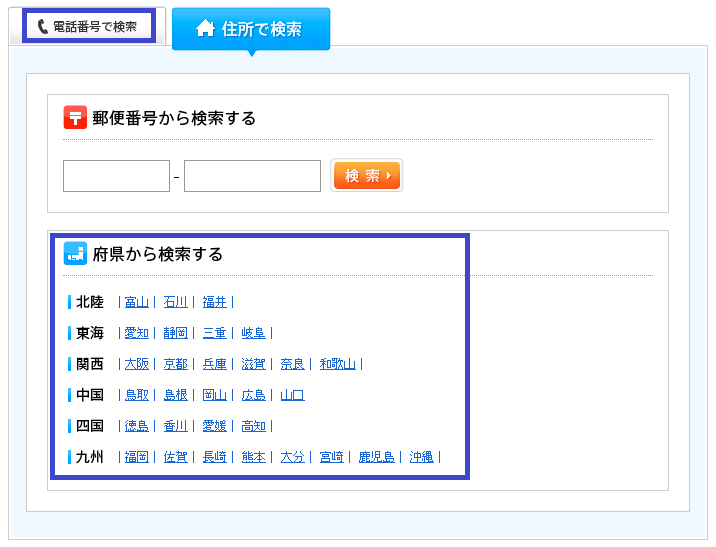Viewport: 716px width, 547px height.
Task: Open the 福井 prefecture link
Action: pos(215,302)
